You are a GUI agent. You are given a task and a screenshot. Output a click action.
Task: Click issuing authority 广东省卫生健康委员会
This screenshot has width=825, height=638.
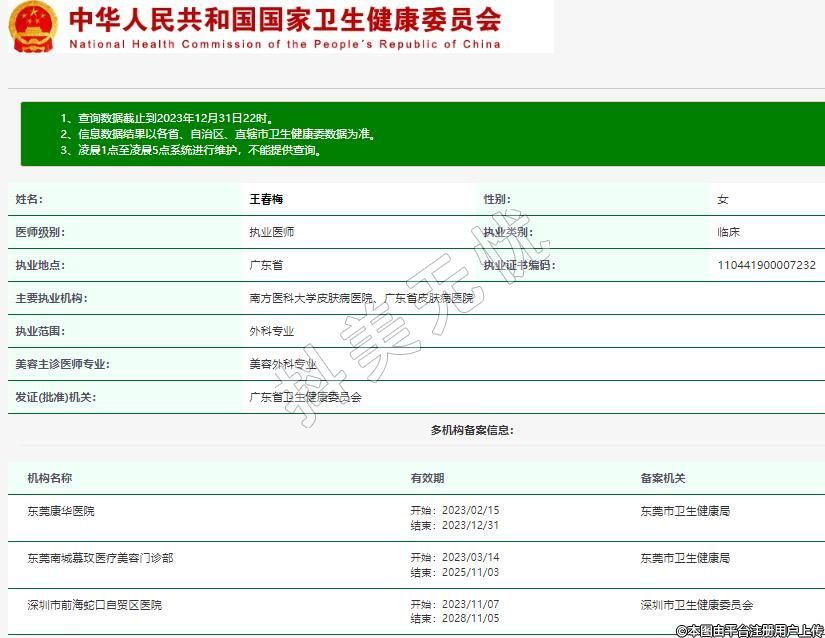(305, 397)
